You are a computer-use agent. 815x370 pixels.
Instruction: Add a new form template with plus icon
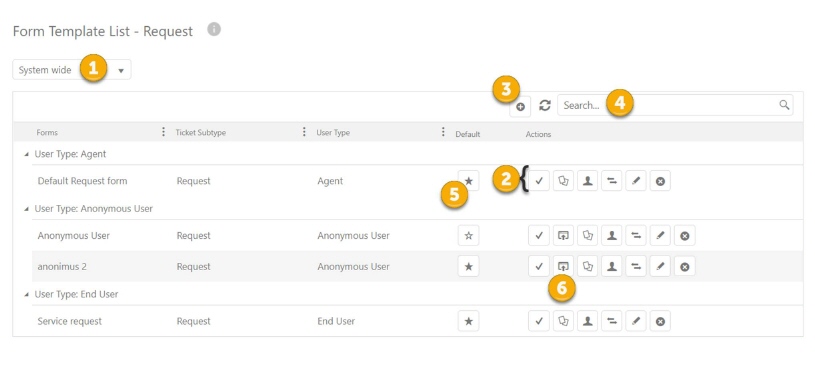[x=520, y=107]
